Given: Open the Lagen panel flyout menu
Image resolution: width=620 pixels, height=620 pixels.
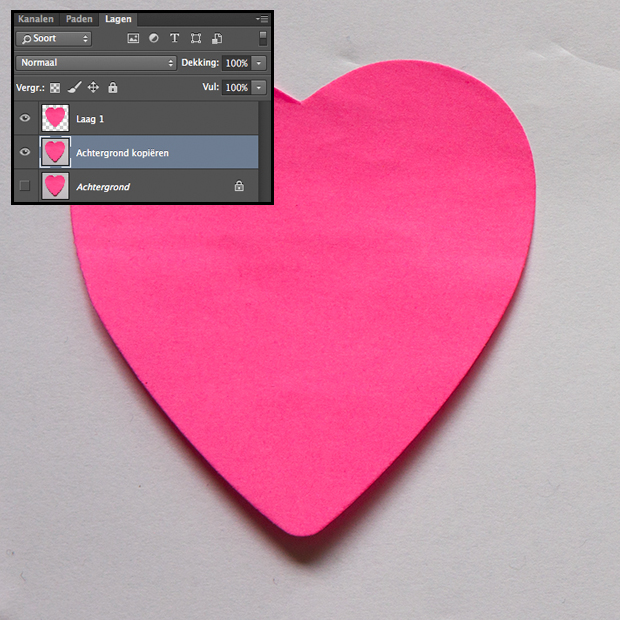Looking at the screenshot, I should click(262, 19).
